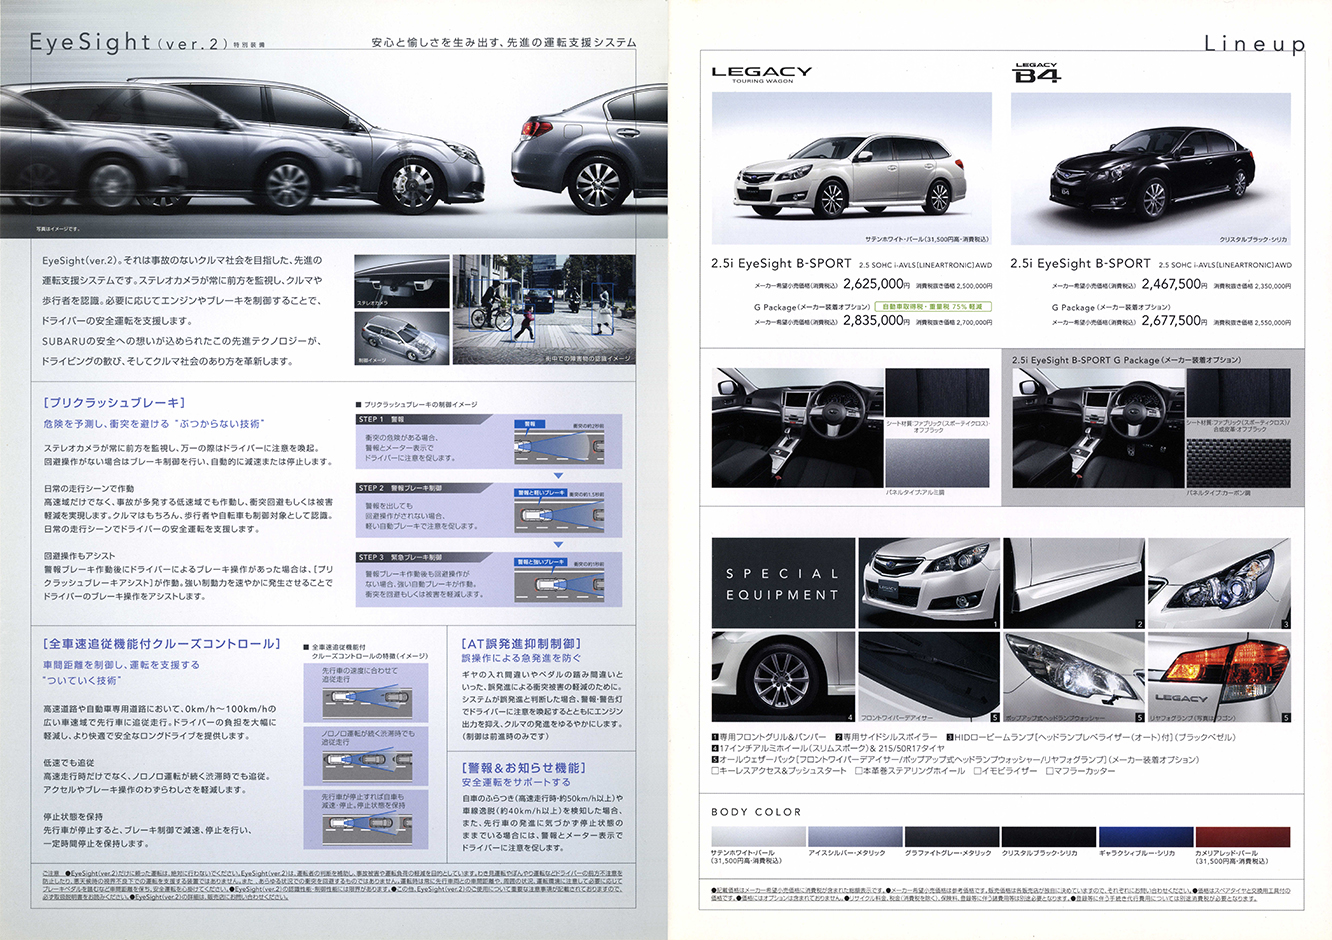Click the クリスタルブラック・シリカ caption under the B4 photo
1332x940 pixels.
pyautogui.click(x=1253, y=239)
